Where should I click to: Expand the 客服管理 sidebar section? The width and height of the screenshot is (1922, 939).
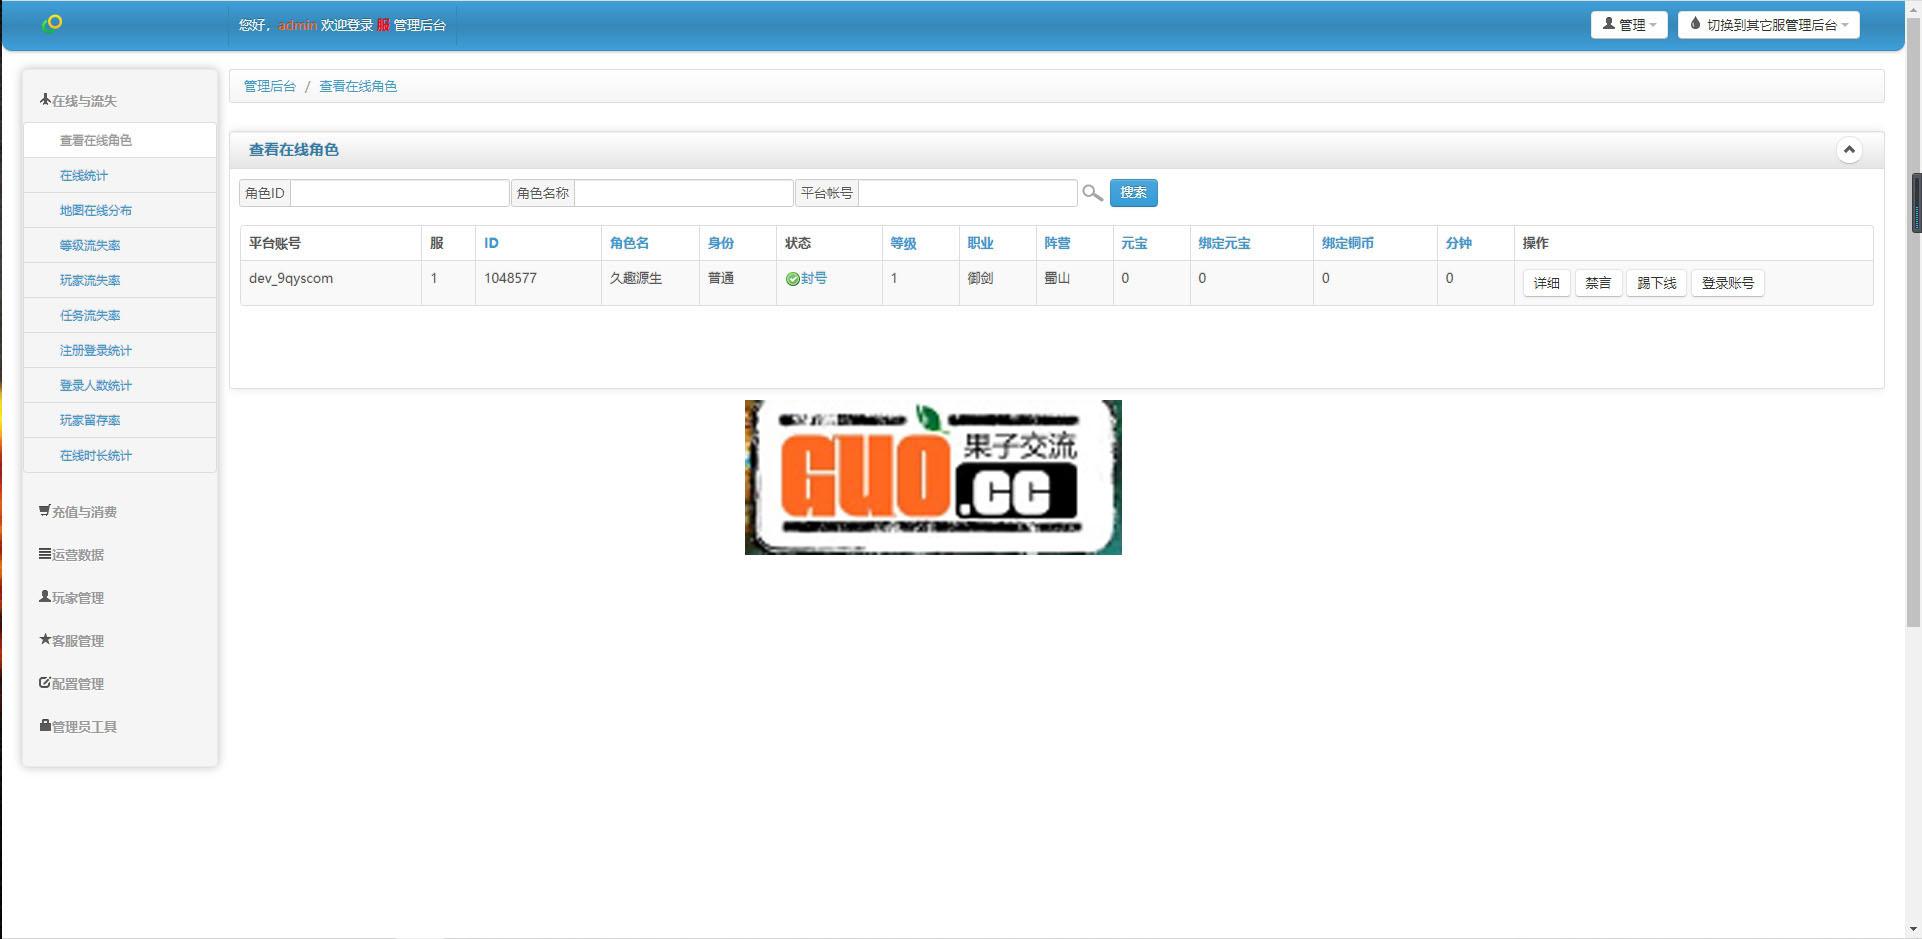[71, 641]
